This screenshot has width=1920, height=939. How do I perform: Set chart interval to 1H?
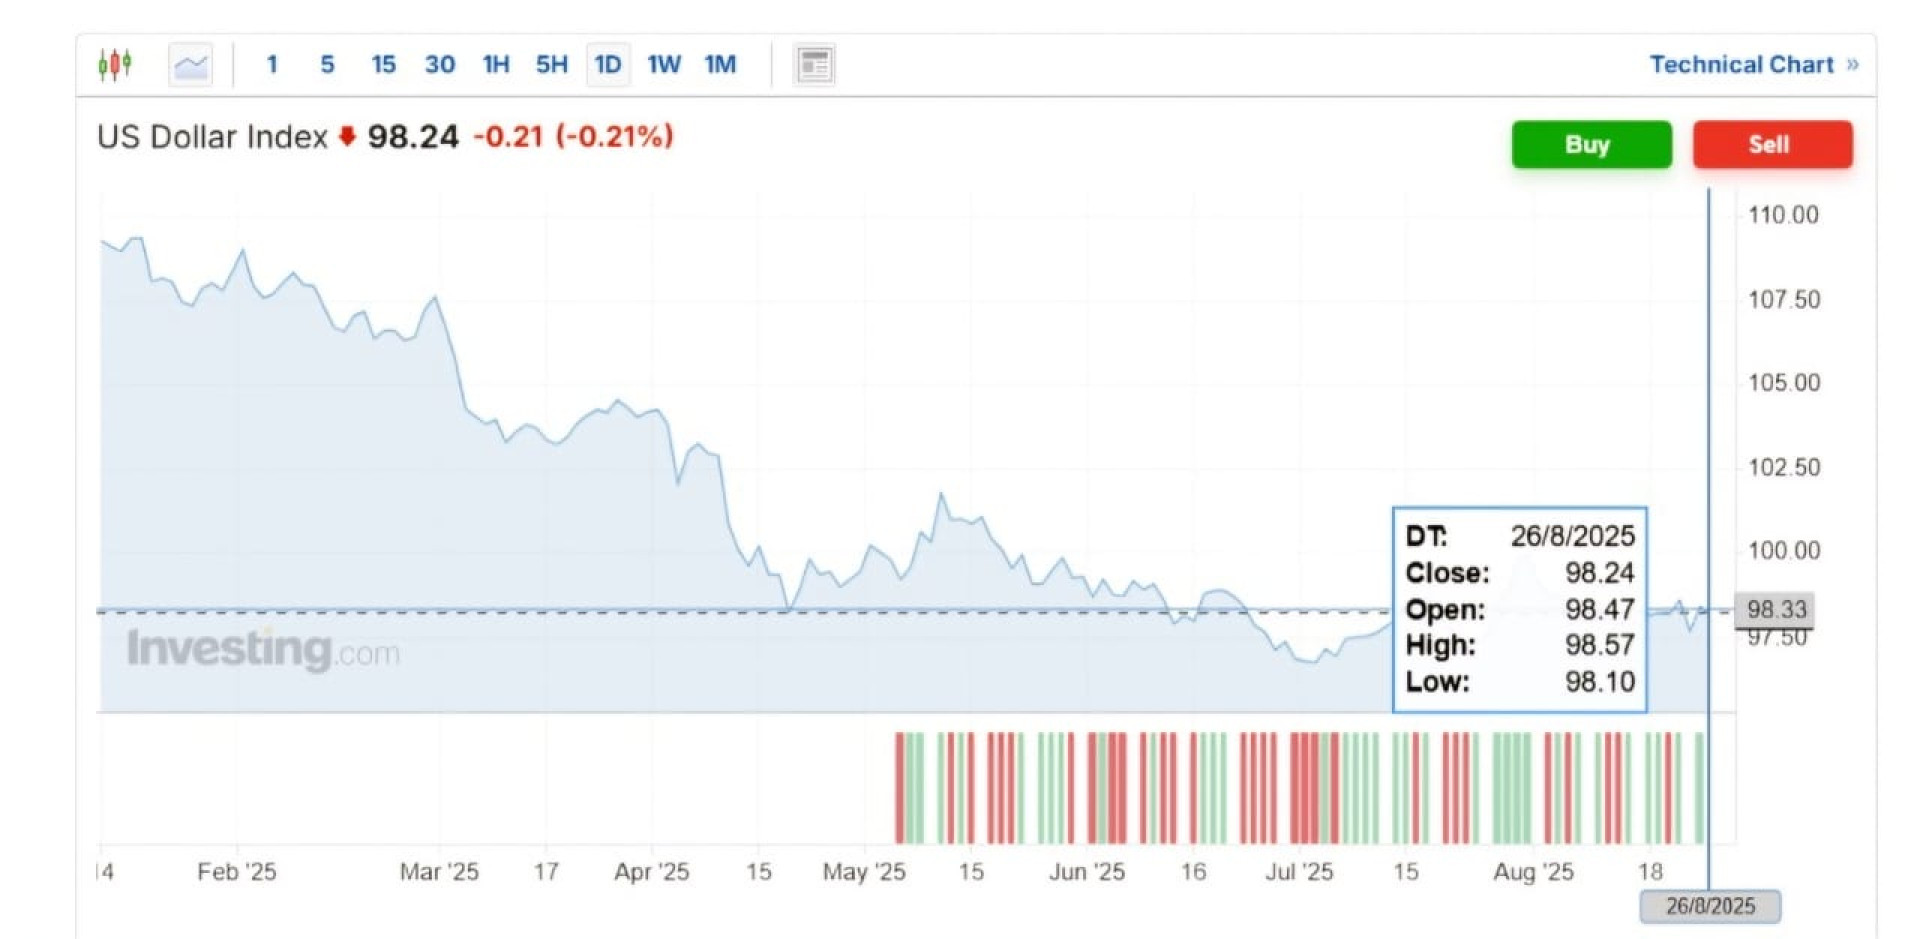(x=496, y=65)
